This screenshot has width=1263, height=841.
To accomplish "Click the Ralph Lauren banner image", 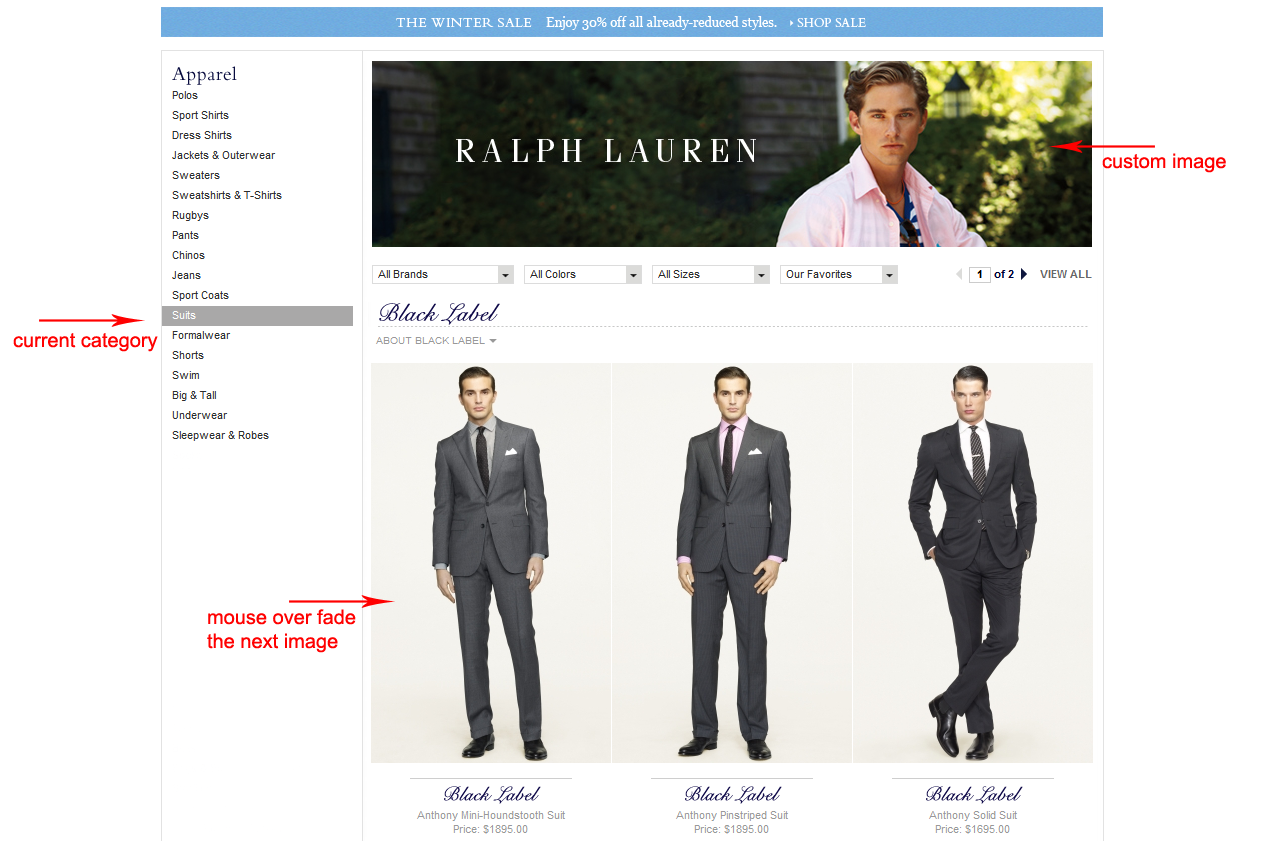I will pyautogui.click(x=732, y=154).
